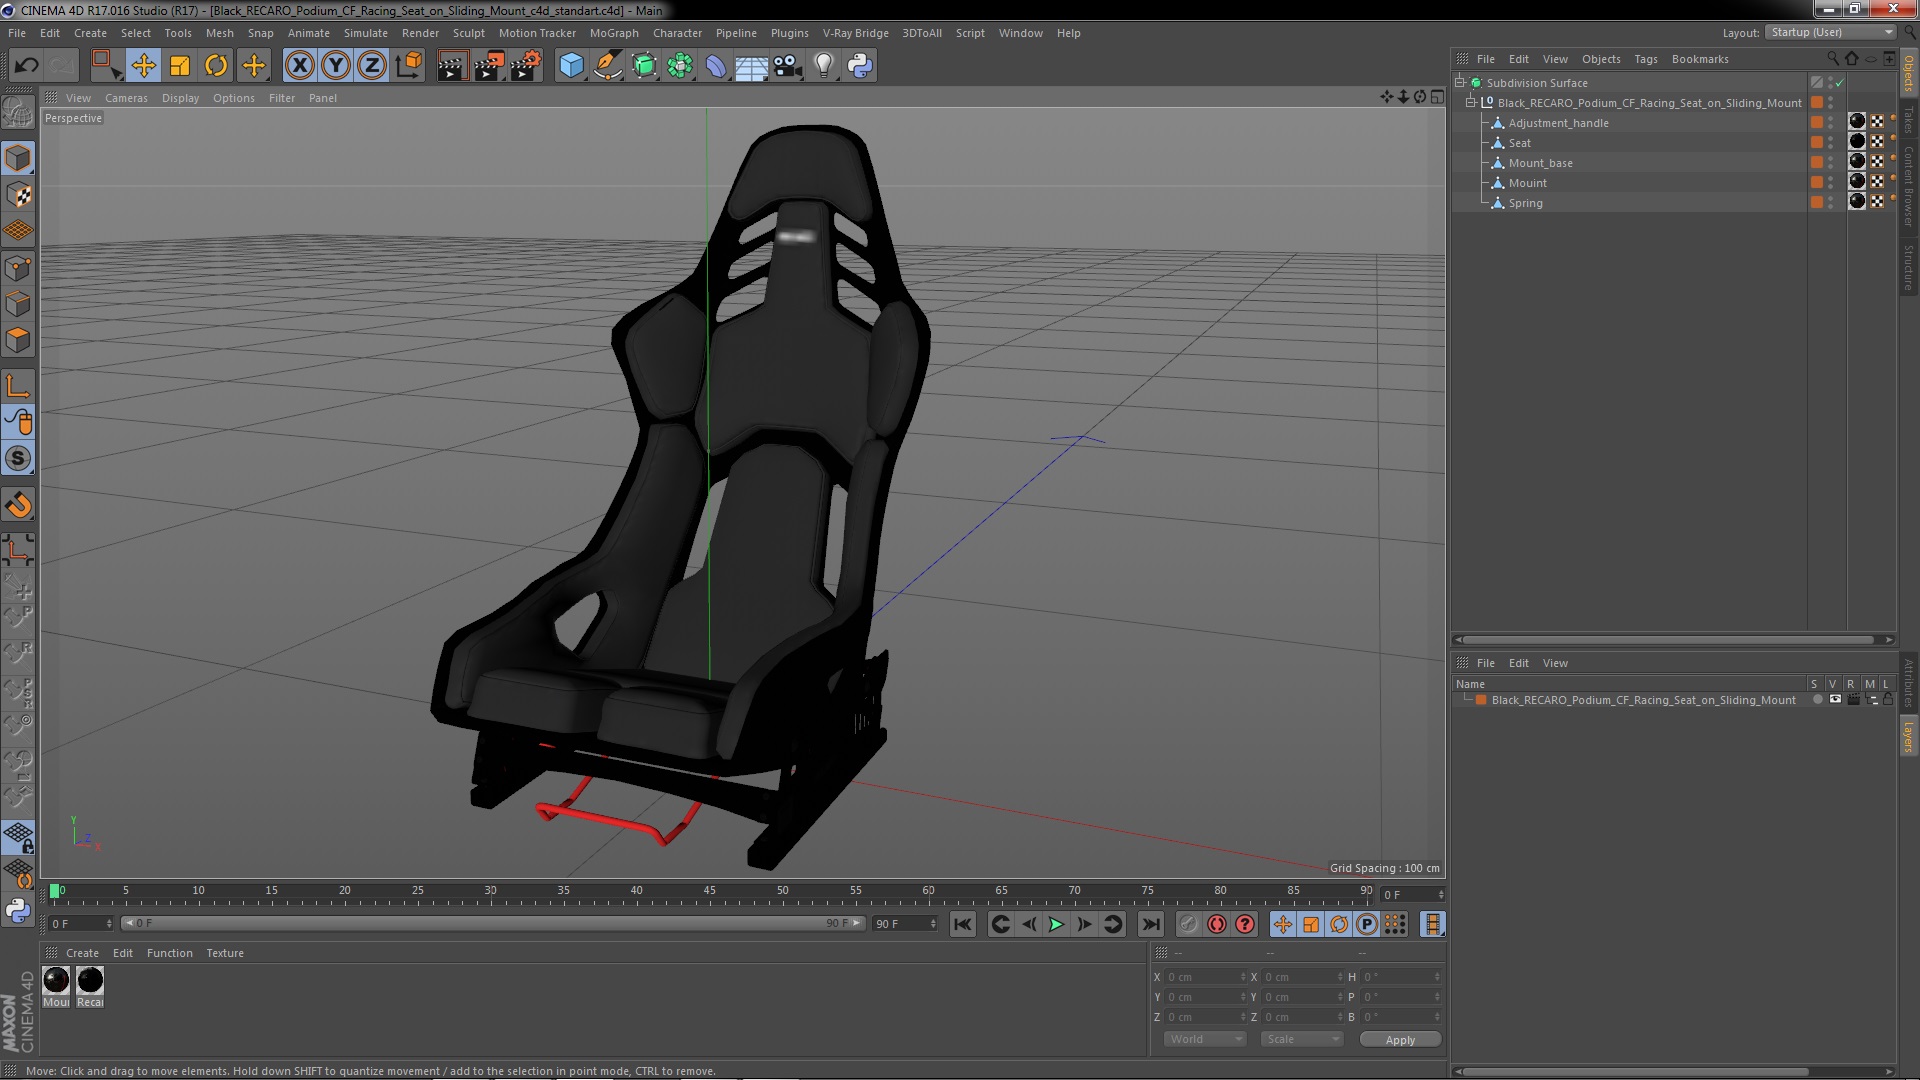Open the World coordinate dropdown
Screen dimensions: 1920x1080
point(1205,1039)
